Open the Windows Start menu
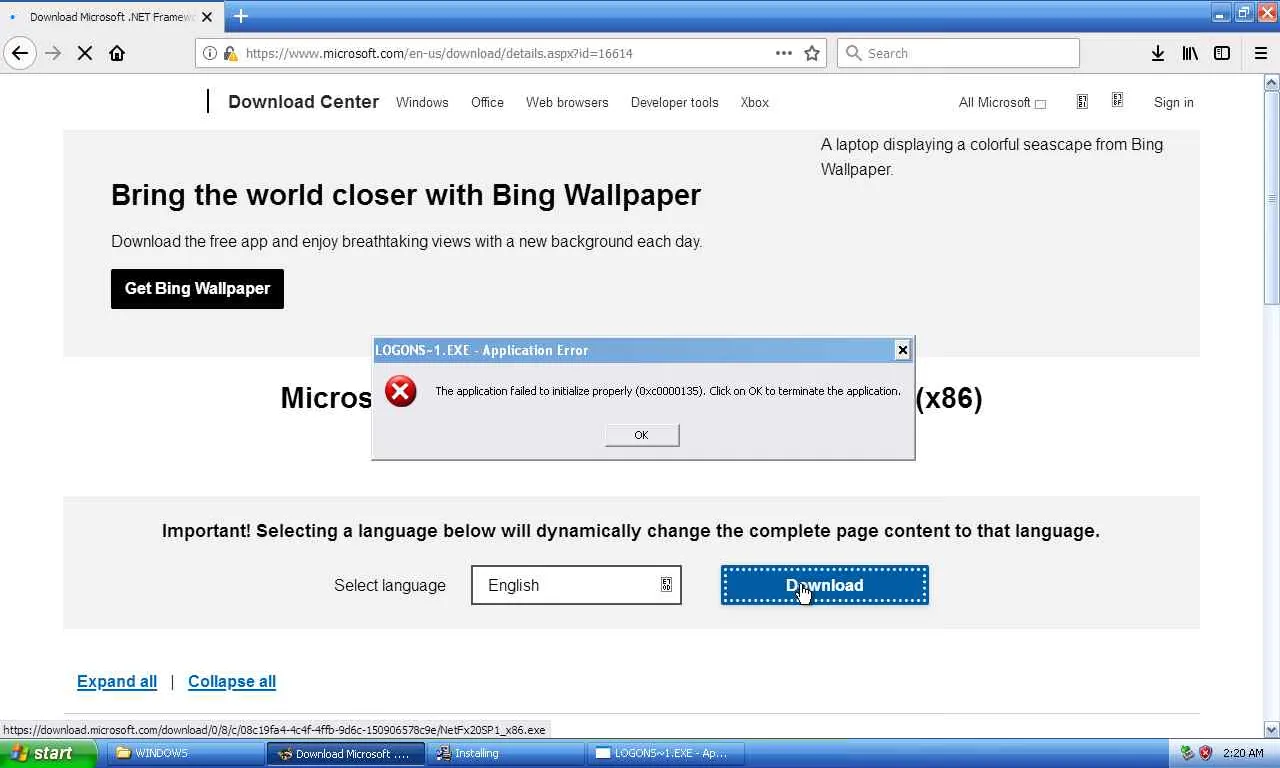This screenshot has height=768, width=1280. [49, 753]
